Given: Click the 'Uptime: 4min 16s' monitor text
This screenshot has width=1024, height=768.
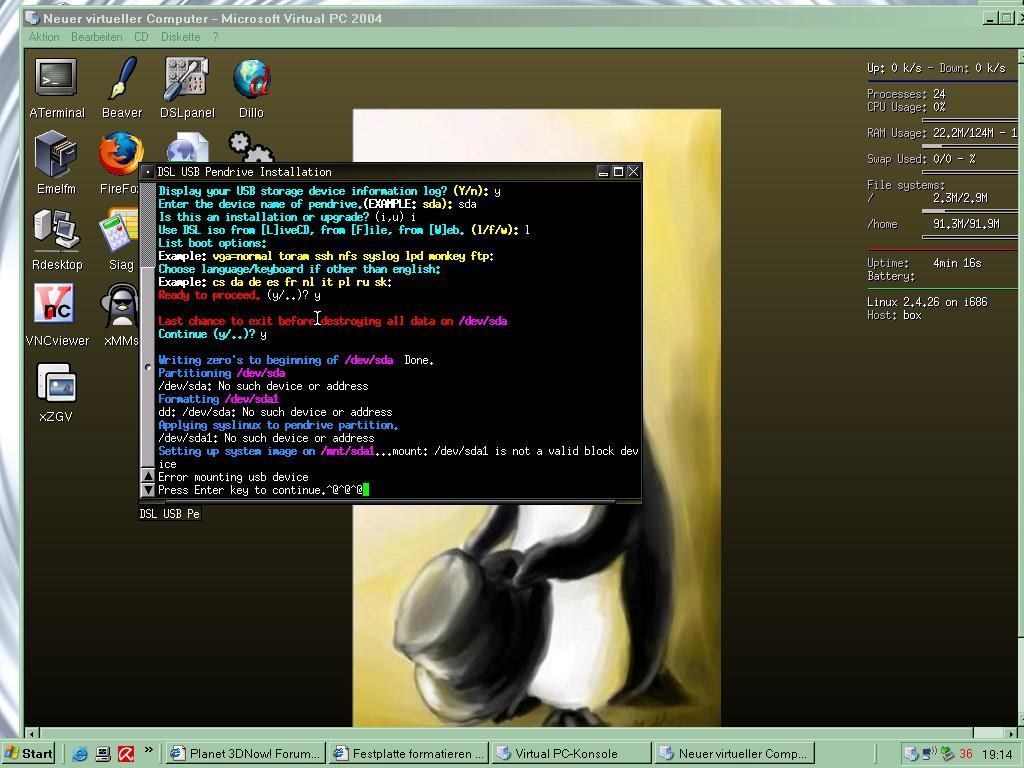Looking at the screenshot, I should tap(924, 263).
